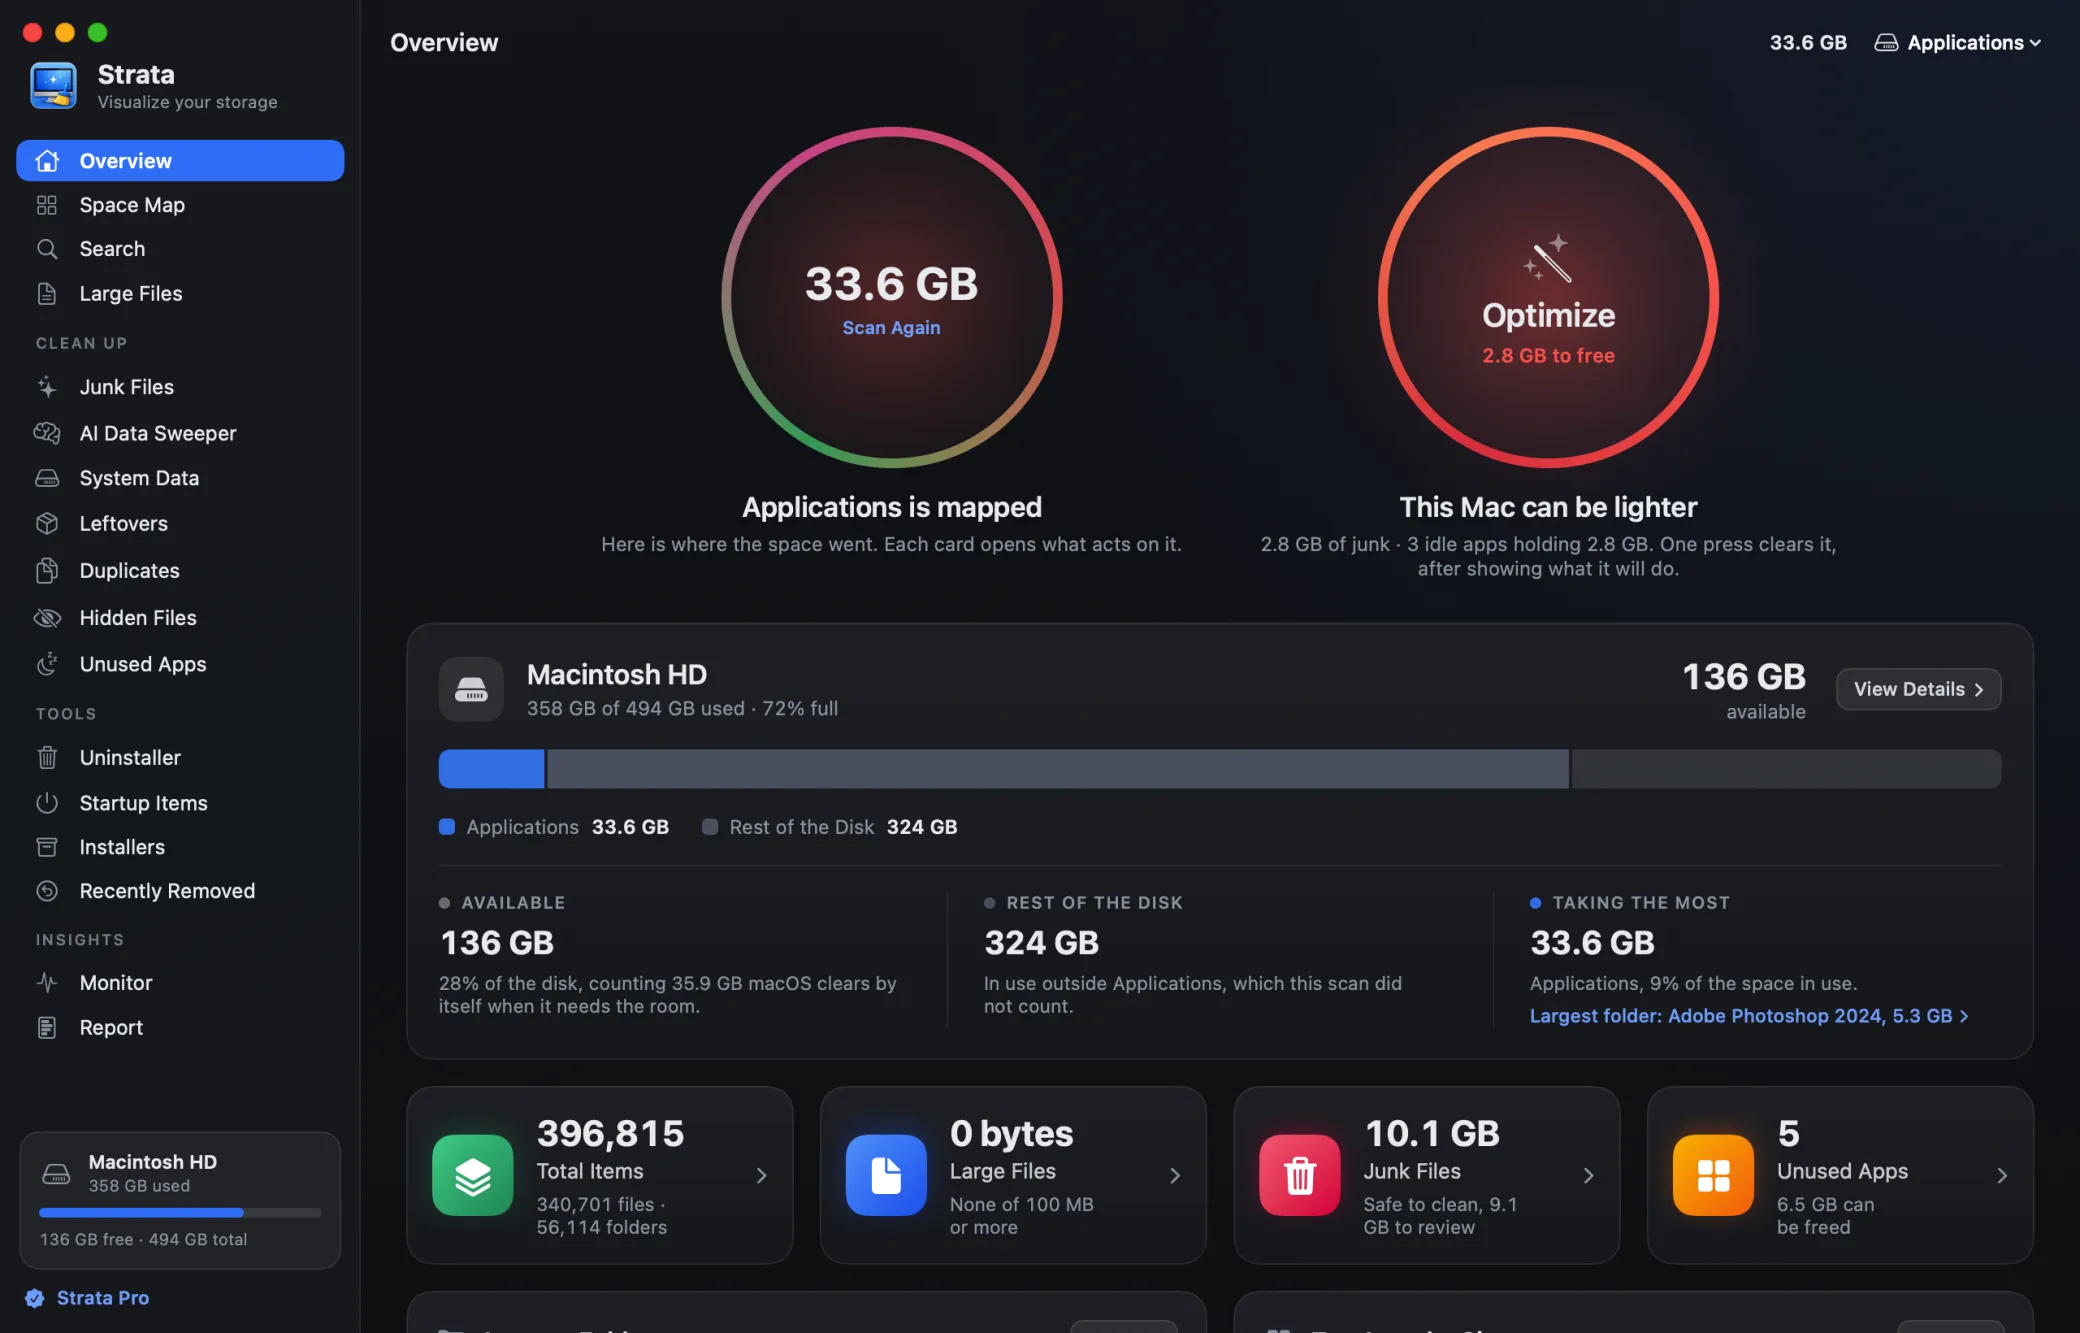Click the TAKING THE MOST heading

tap(1640, 903)
